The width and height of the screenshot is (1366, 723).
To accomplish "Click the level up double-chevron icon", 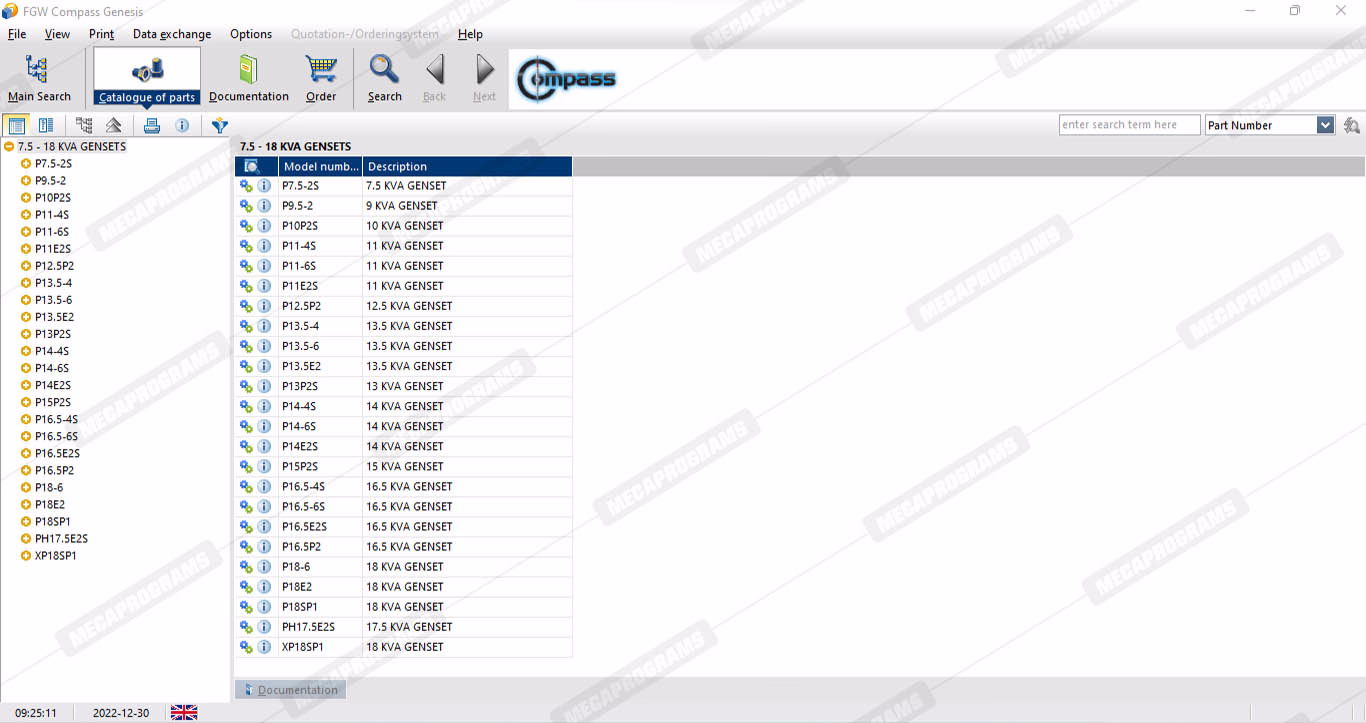I will [x=114, y=125].
